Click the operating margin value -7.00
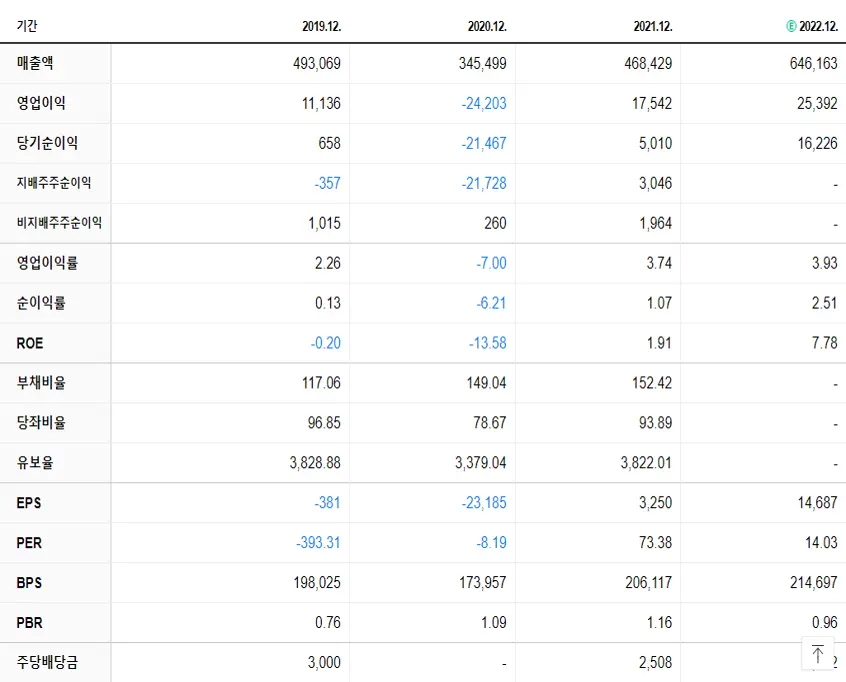Image resolution: width=846 pixels, height=682 pixels. tap(492, 263)
